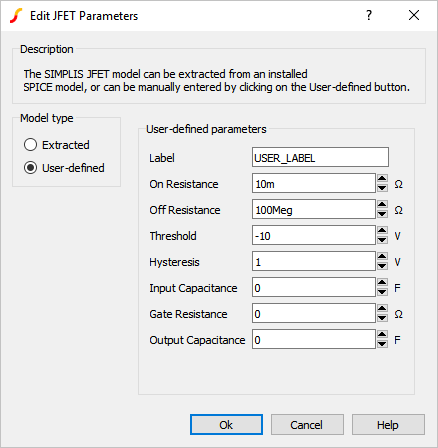Click the Output Capacitance value field
438x448 pixels.
[x=314, y=339]
